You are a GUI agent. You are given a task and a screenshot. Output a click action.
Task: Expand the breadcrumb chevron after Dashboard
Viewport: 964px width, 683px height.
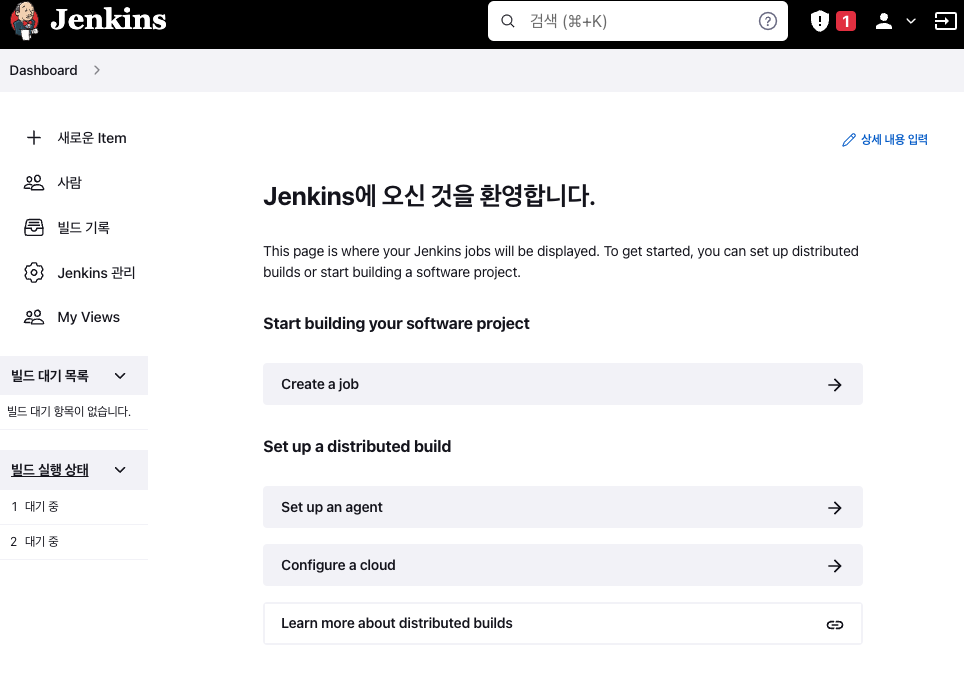[x=97, y=70]
